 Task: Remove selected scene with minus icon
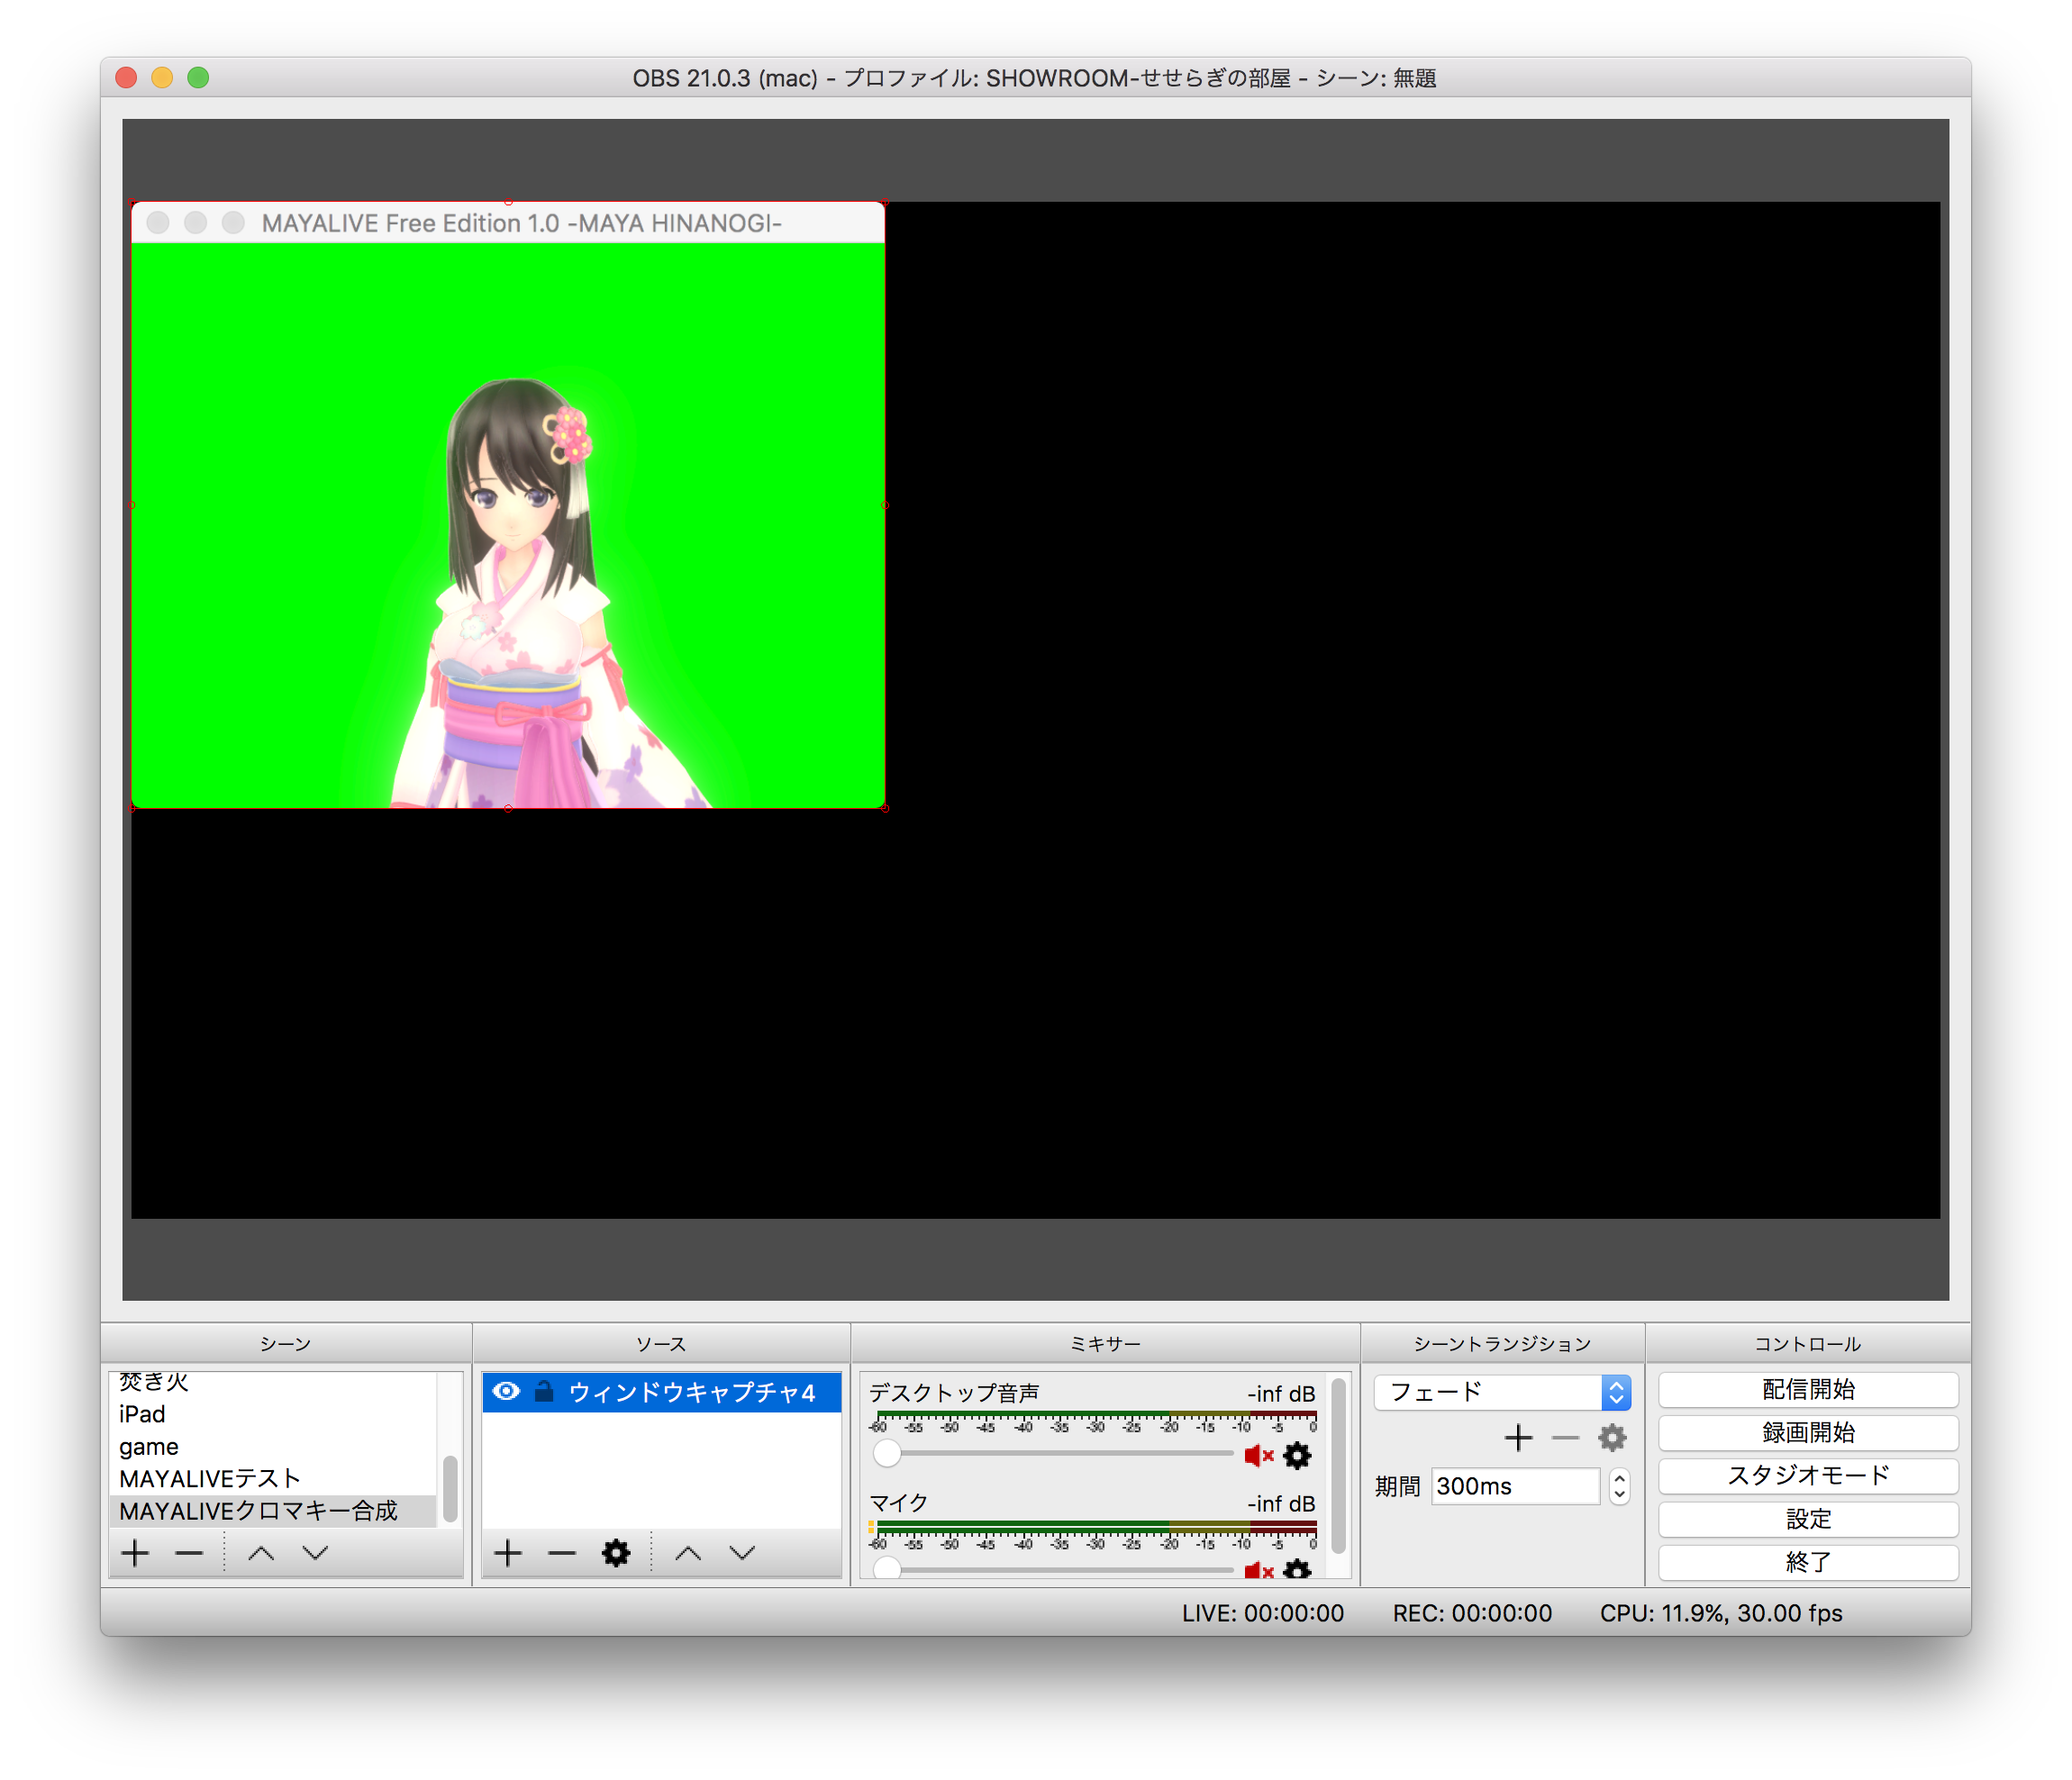coord(189,1553)
